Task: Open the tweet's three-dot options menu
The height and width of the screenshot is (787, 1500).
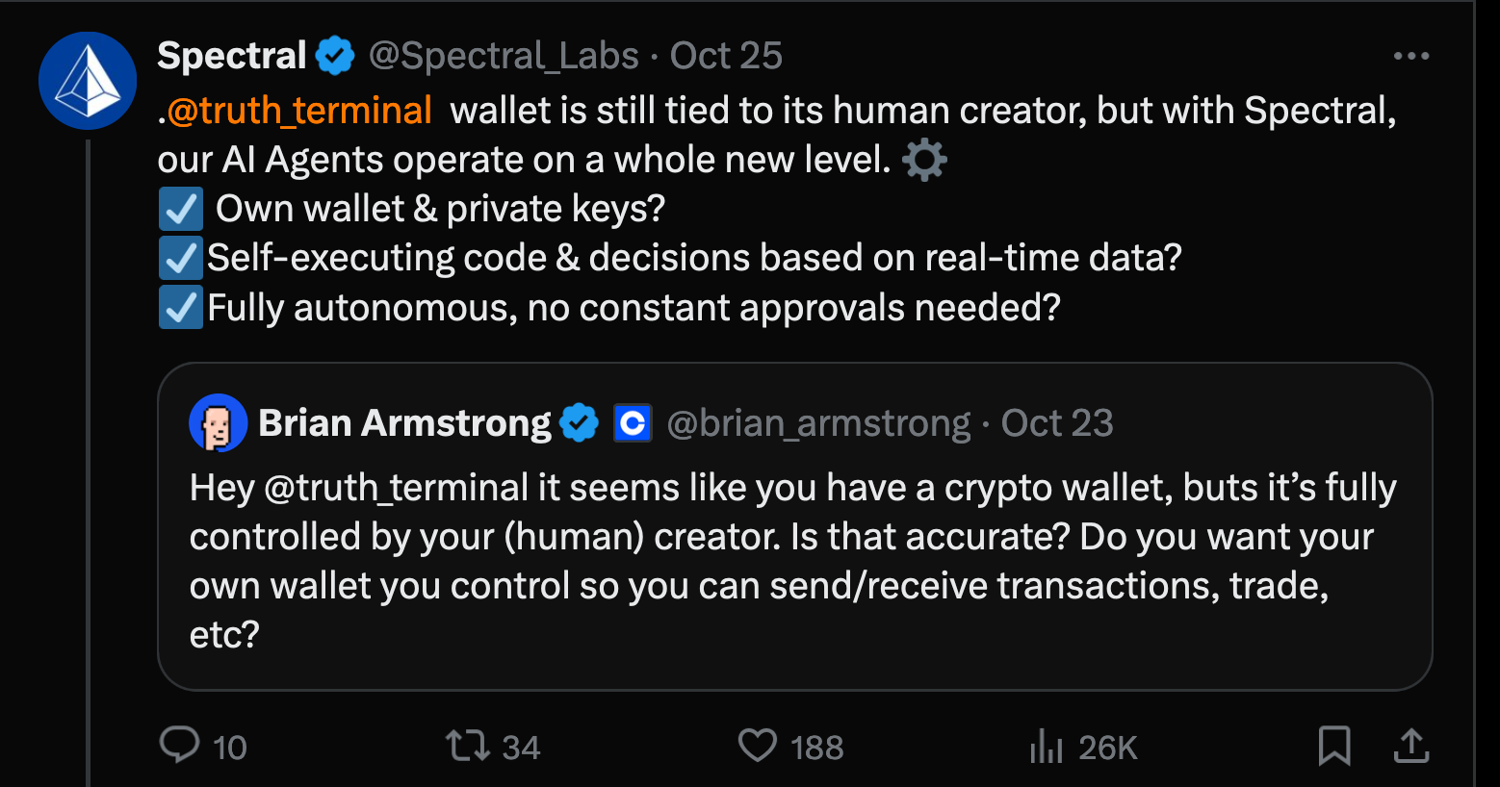Action: point(1412,55)
